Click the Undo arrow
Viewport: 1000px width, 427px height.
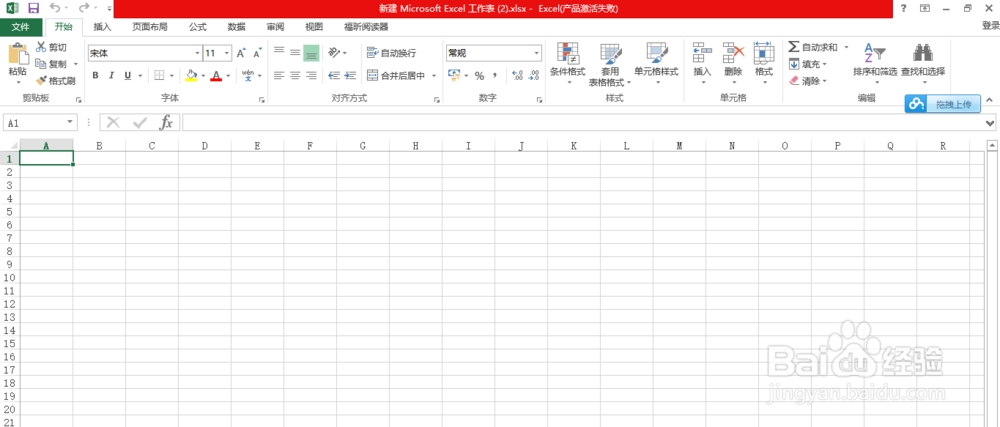click(55, 8)
